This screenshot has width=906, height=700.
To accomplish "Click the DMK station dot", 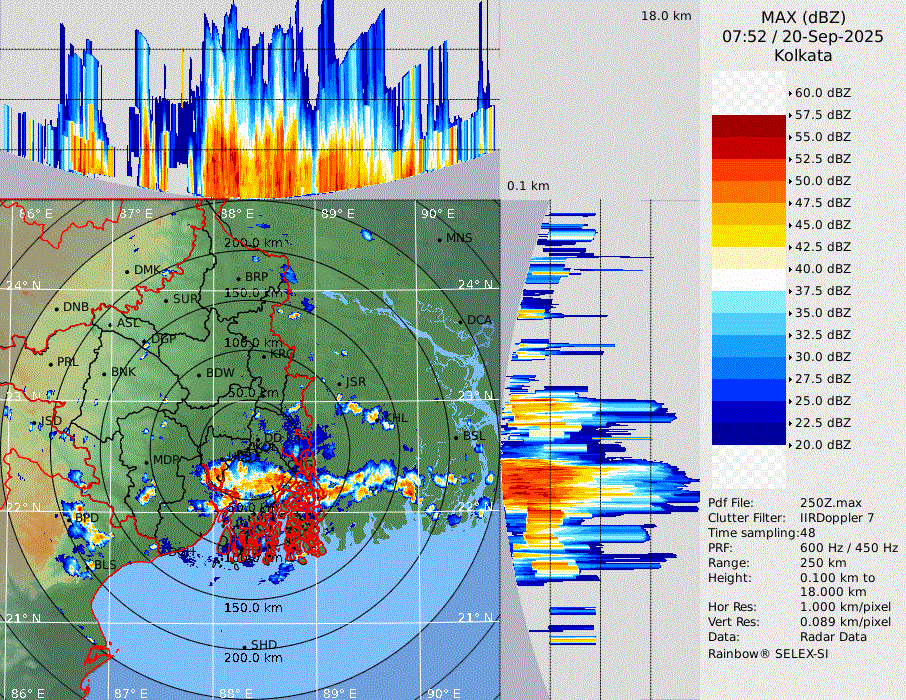I will [128, 271].
